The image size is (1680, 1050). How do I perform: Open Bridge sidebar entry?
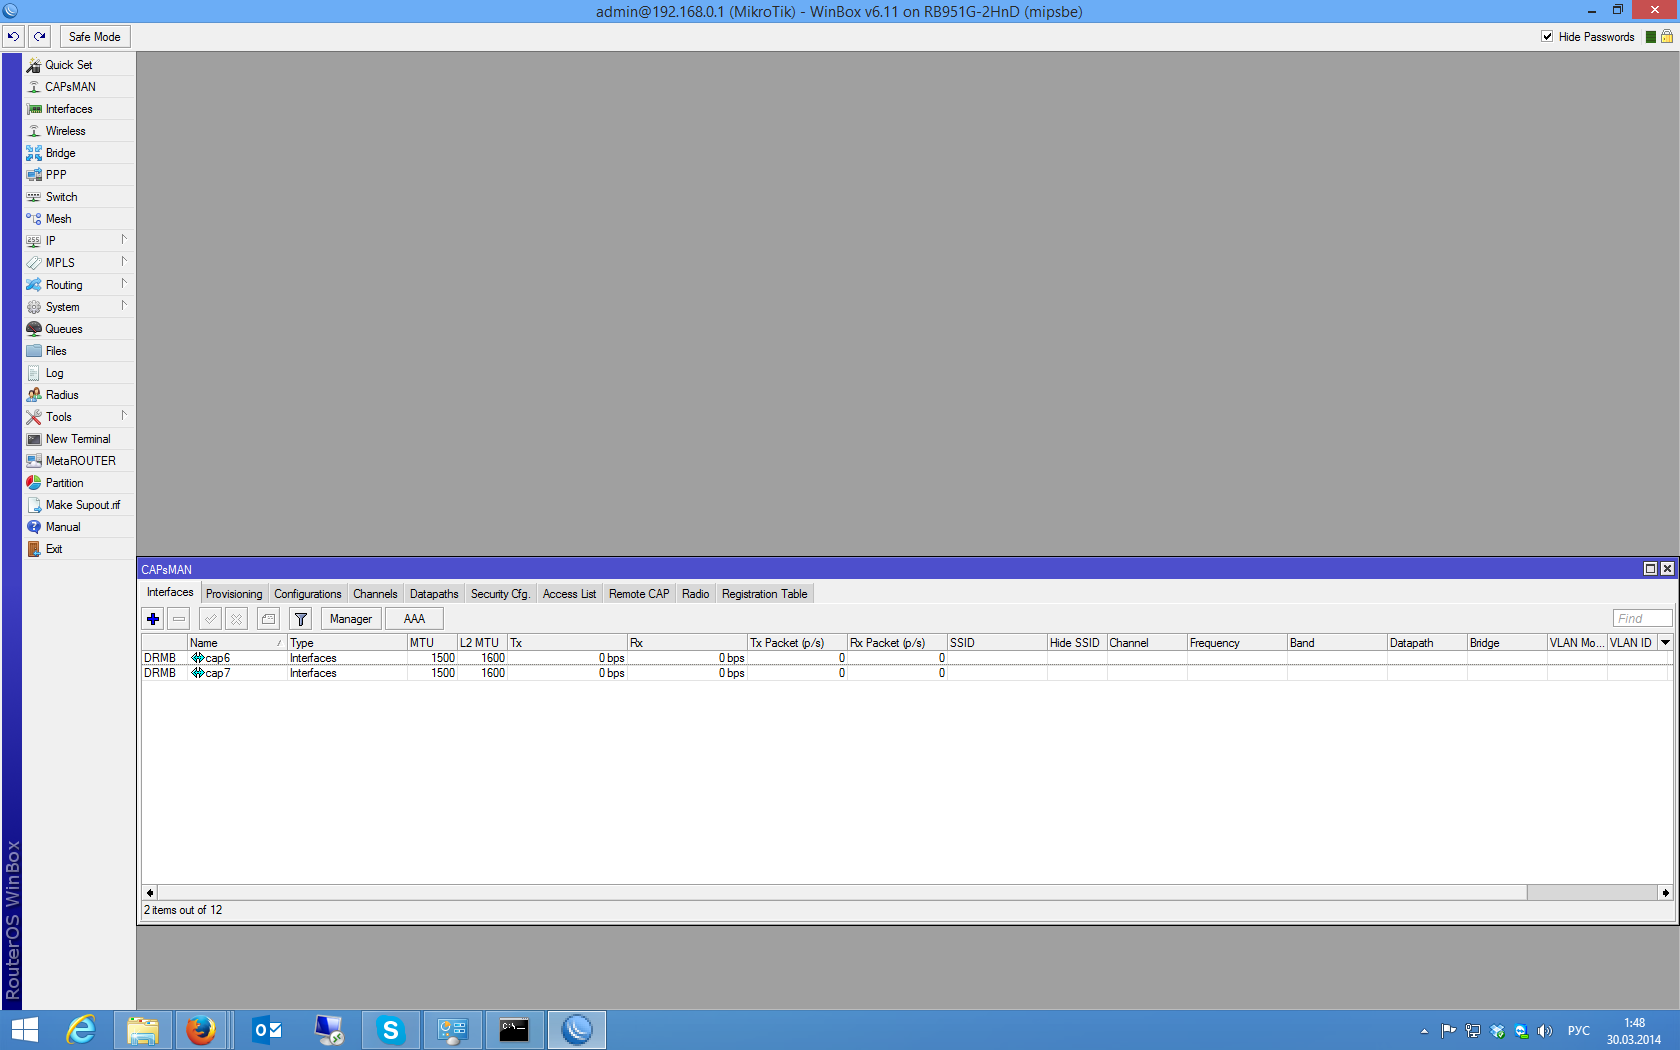point(78,153)
